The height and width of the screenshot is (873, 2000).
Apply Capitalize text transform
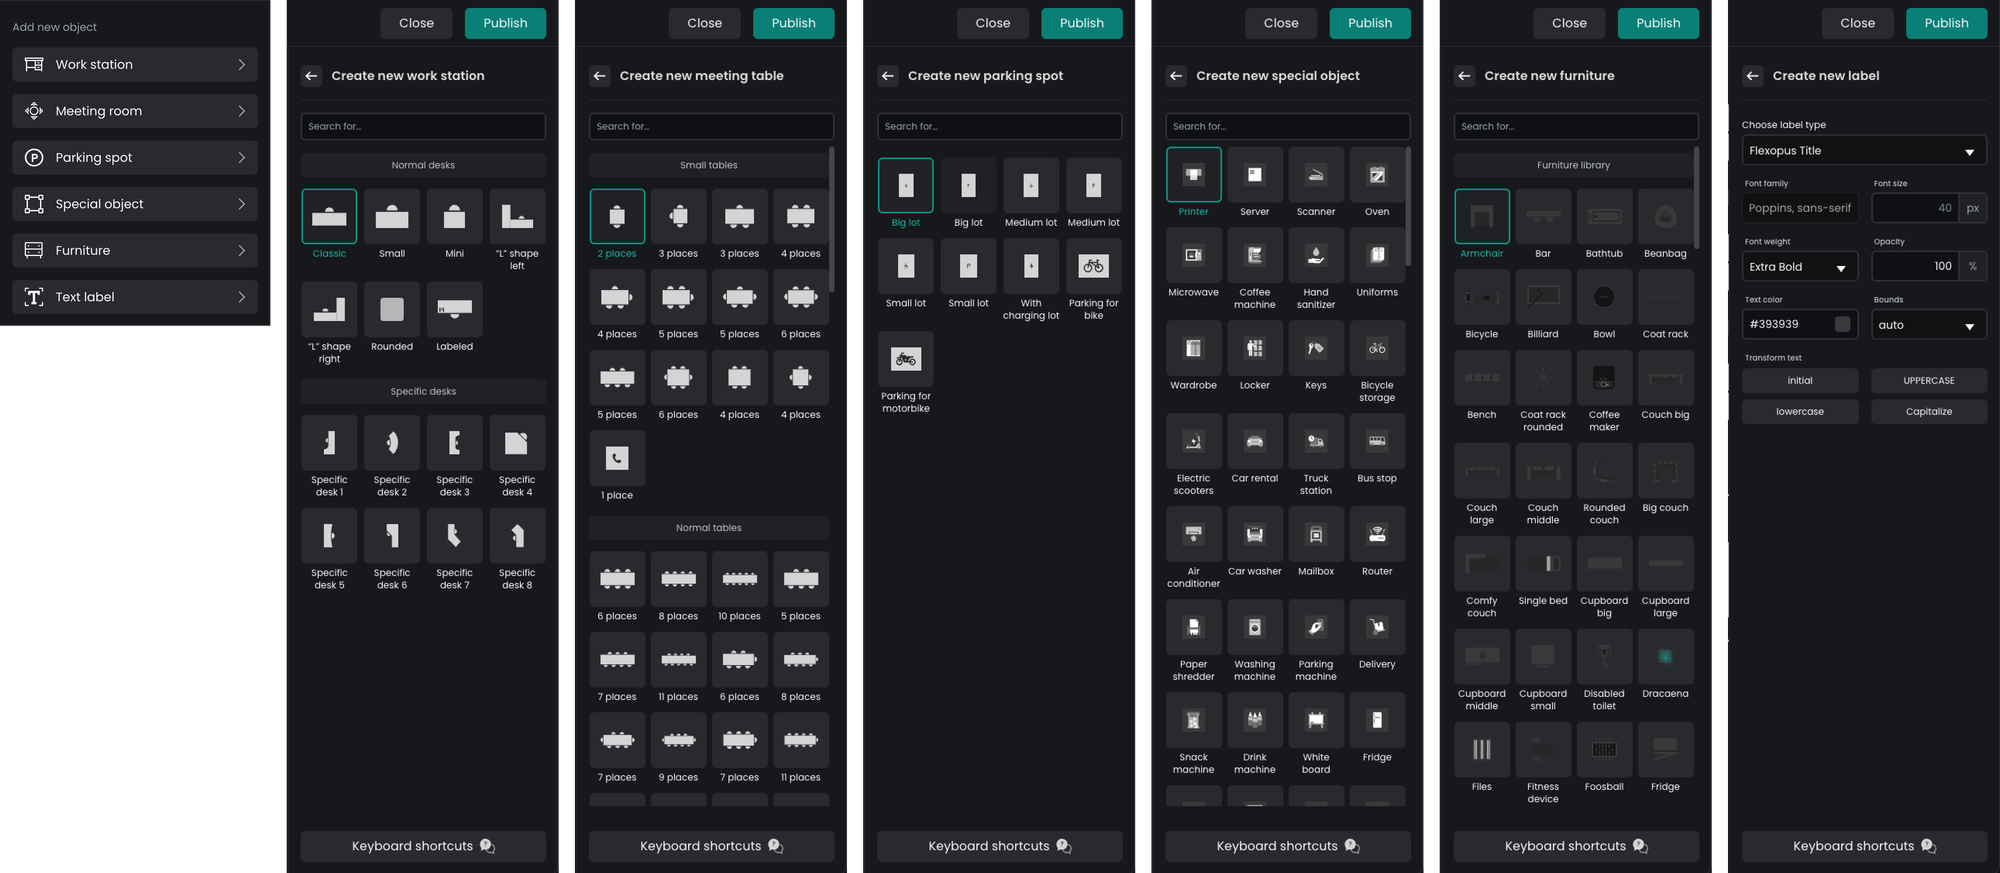(1928, 412)
